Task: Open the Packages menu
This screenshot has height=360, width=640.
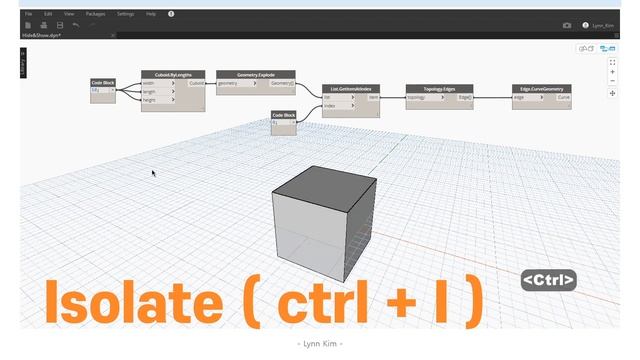Action: 96,14
